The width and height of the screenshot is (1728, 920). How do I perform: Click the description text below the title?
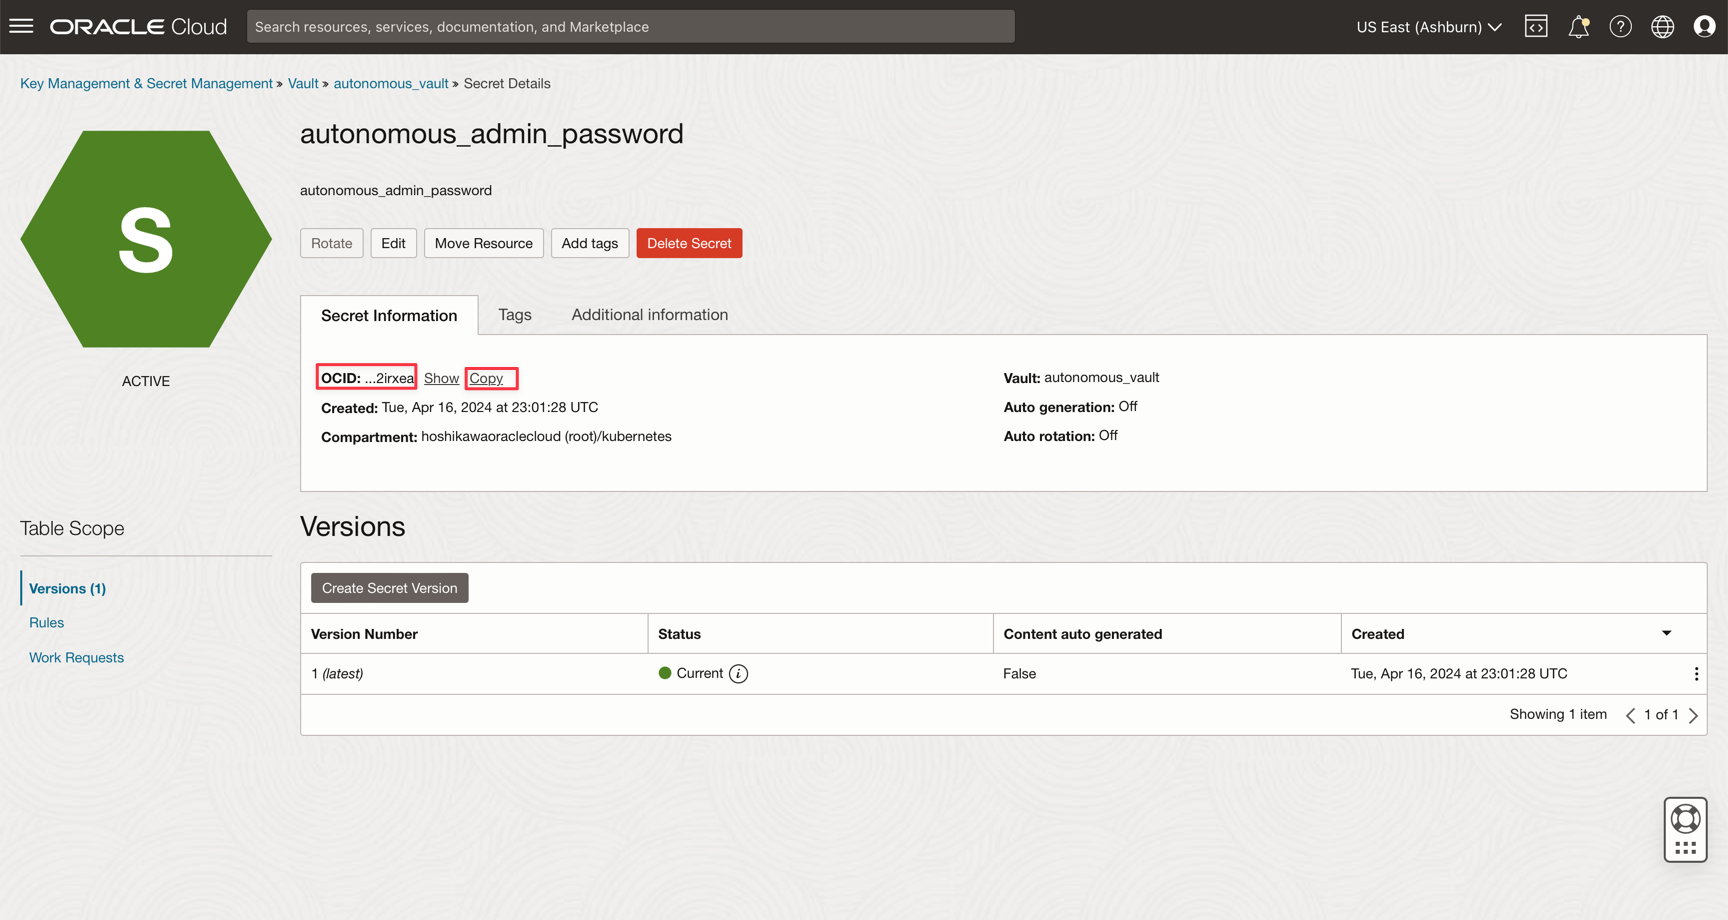pyautogui.click(x=396, y=190)
